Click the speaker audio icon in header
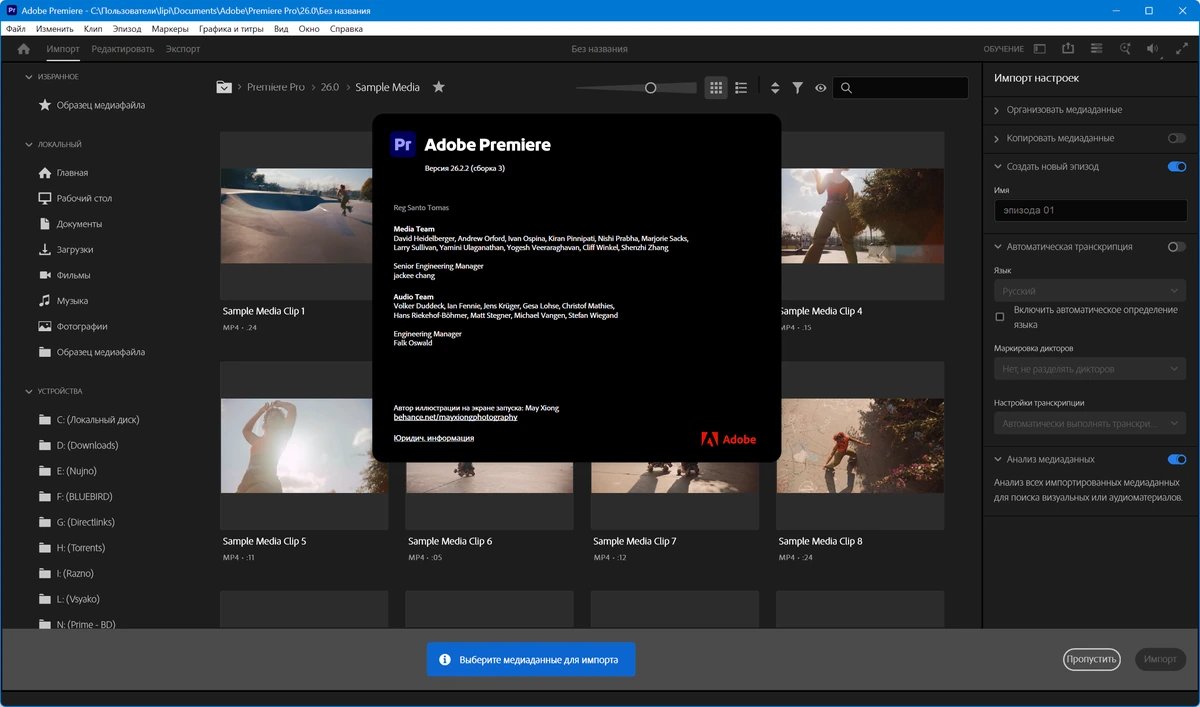1200x707 pixels. [x=1154, y=48]
